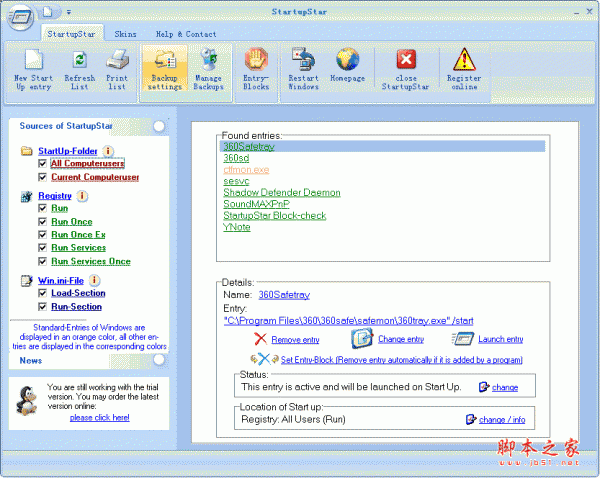This screenshot has height=478, width=600.
Task: Uncheck the Run Once registry checkbox
Action: 43,222
